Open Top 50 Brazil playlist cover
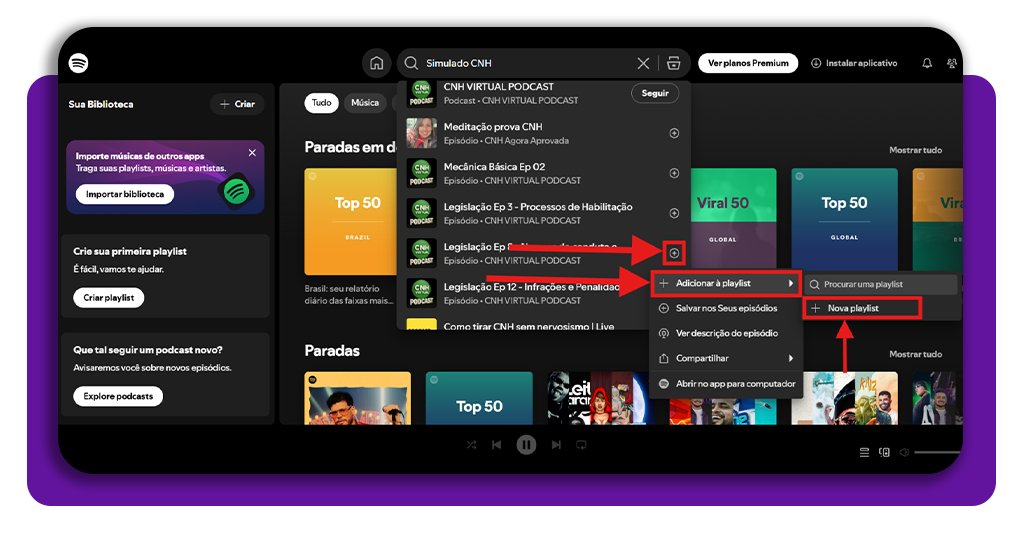Image resolution: width=1024 pixels, height=536 pixels. click(351, 221)
